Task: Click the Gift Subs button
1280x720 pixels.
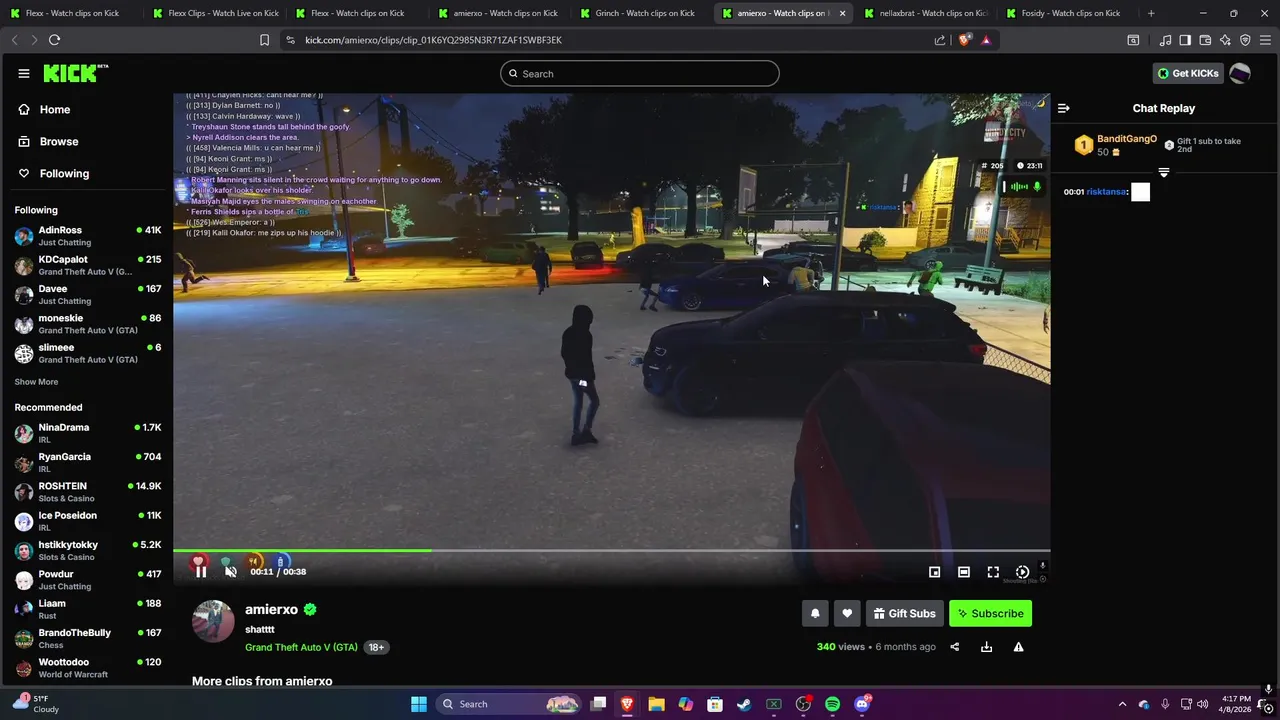Action: point(904,613)
